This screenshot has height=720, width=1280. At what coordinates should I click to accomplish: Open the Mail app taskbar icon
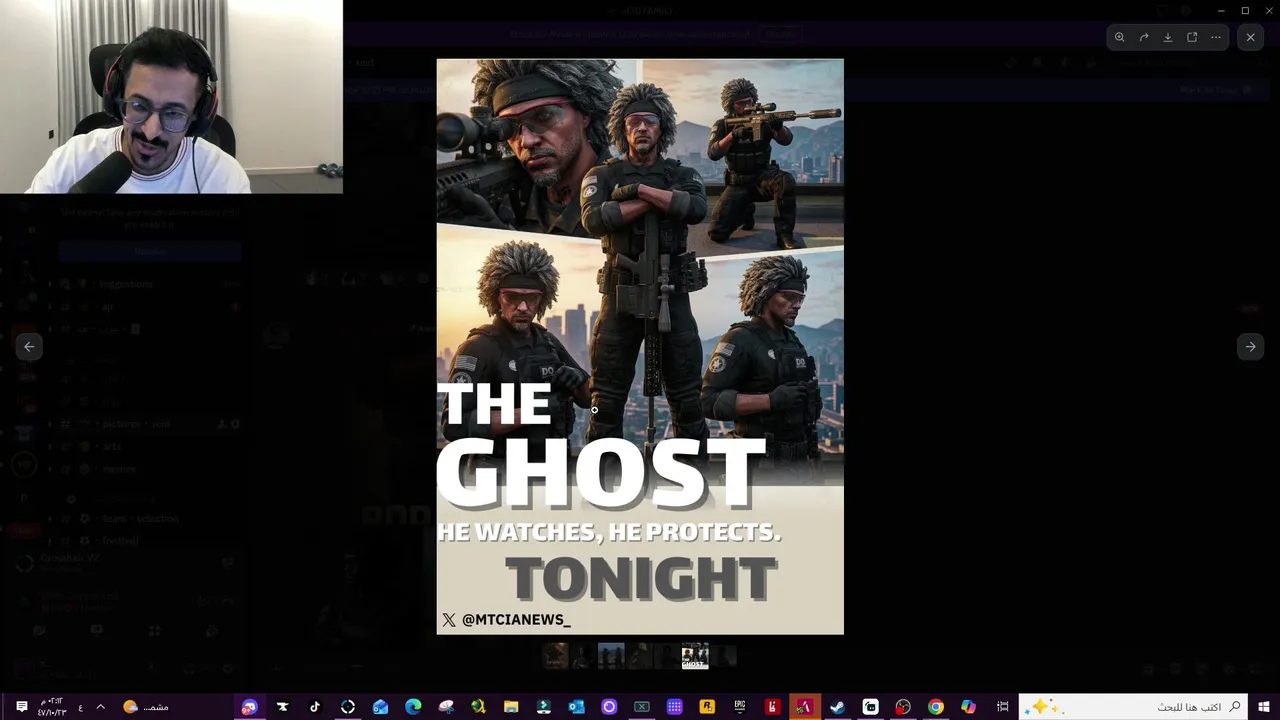coord(380,707)
